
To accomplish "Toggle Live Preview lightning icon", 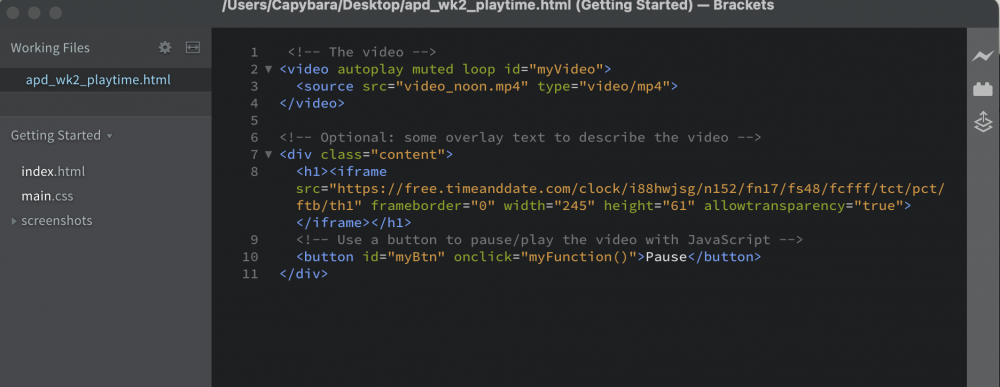I will (x=983, y=57).
